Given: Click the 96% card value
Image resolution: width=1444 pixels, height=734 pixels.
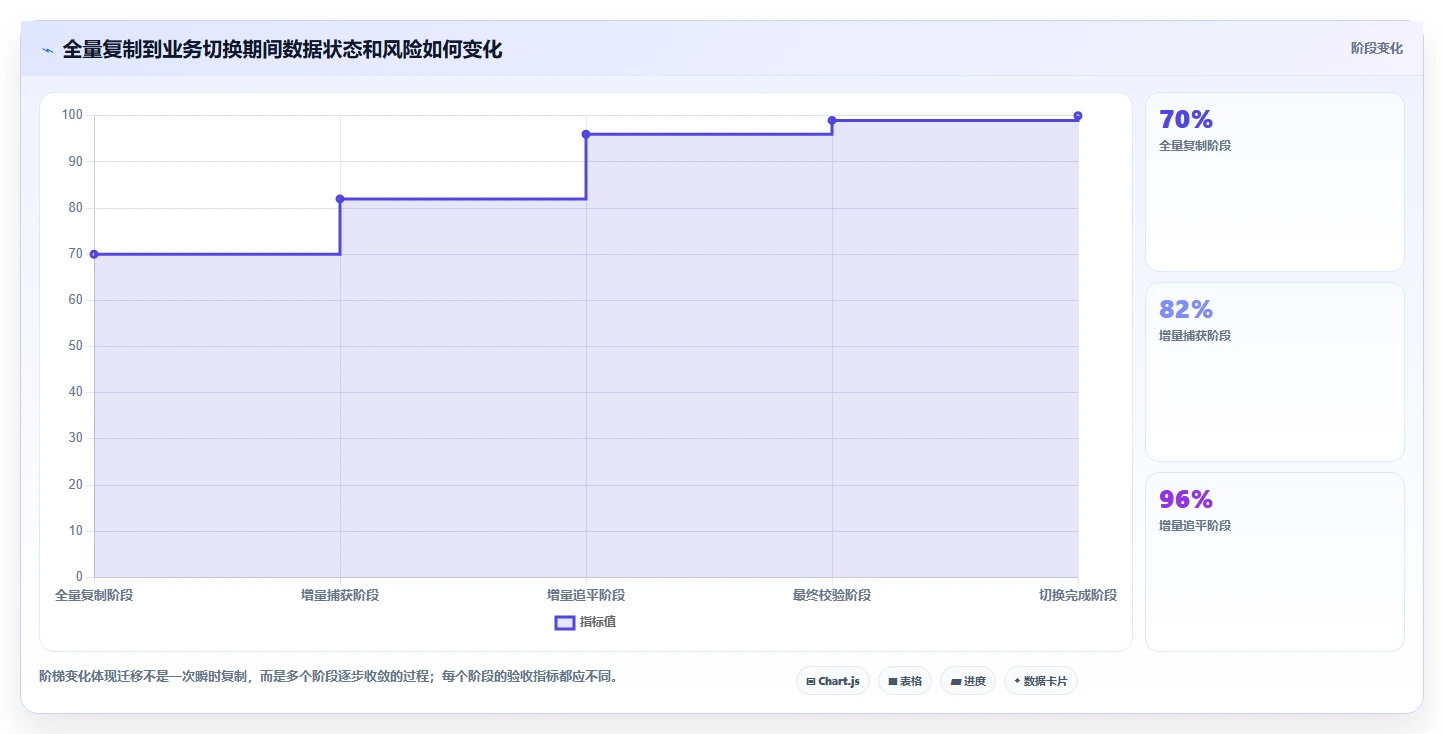Looking at the screenshot, I should (x=1186, y=500).
